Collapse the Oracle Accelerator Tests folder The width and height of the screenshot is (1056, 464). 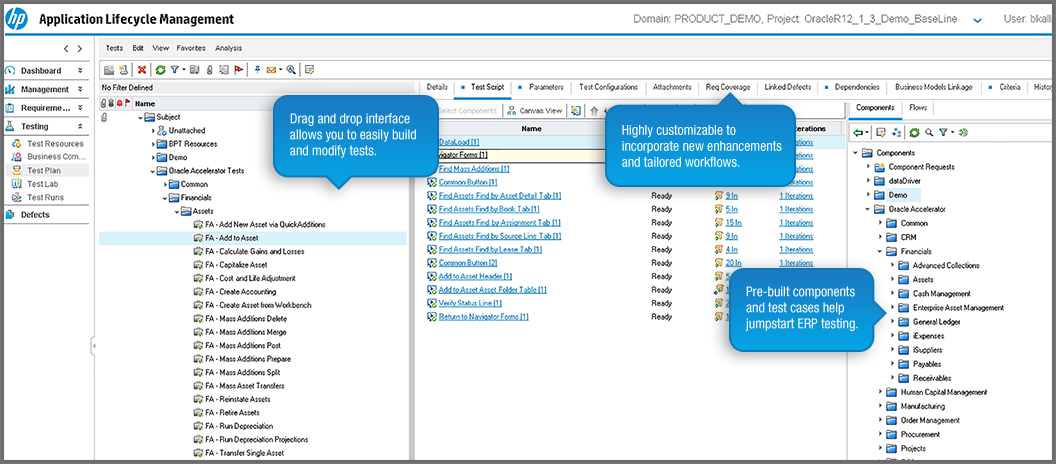[154, 171]
